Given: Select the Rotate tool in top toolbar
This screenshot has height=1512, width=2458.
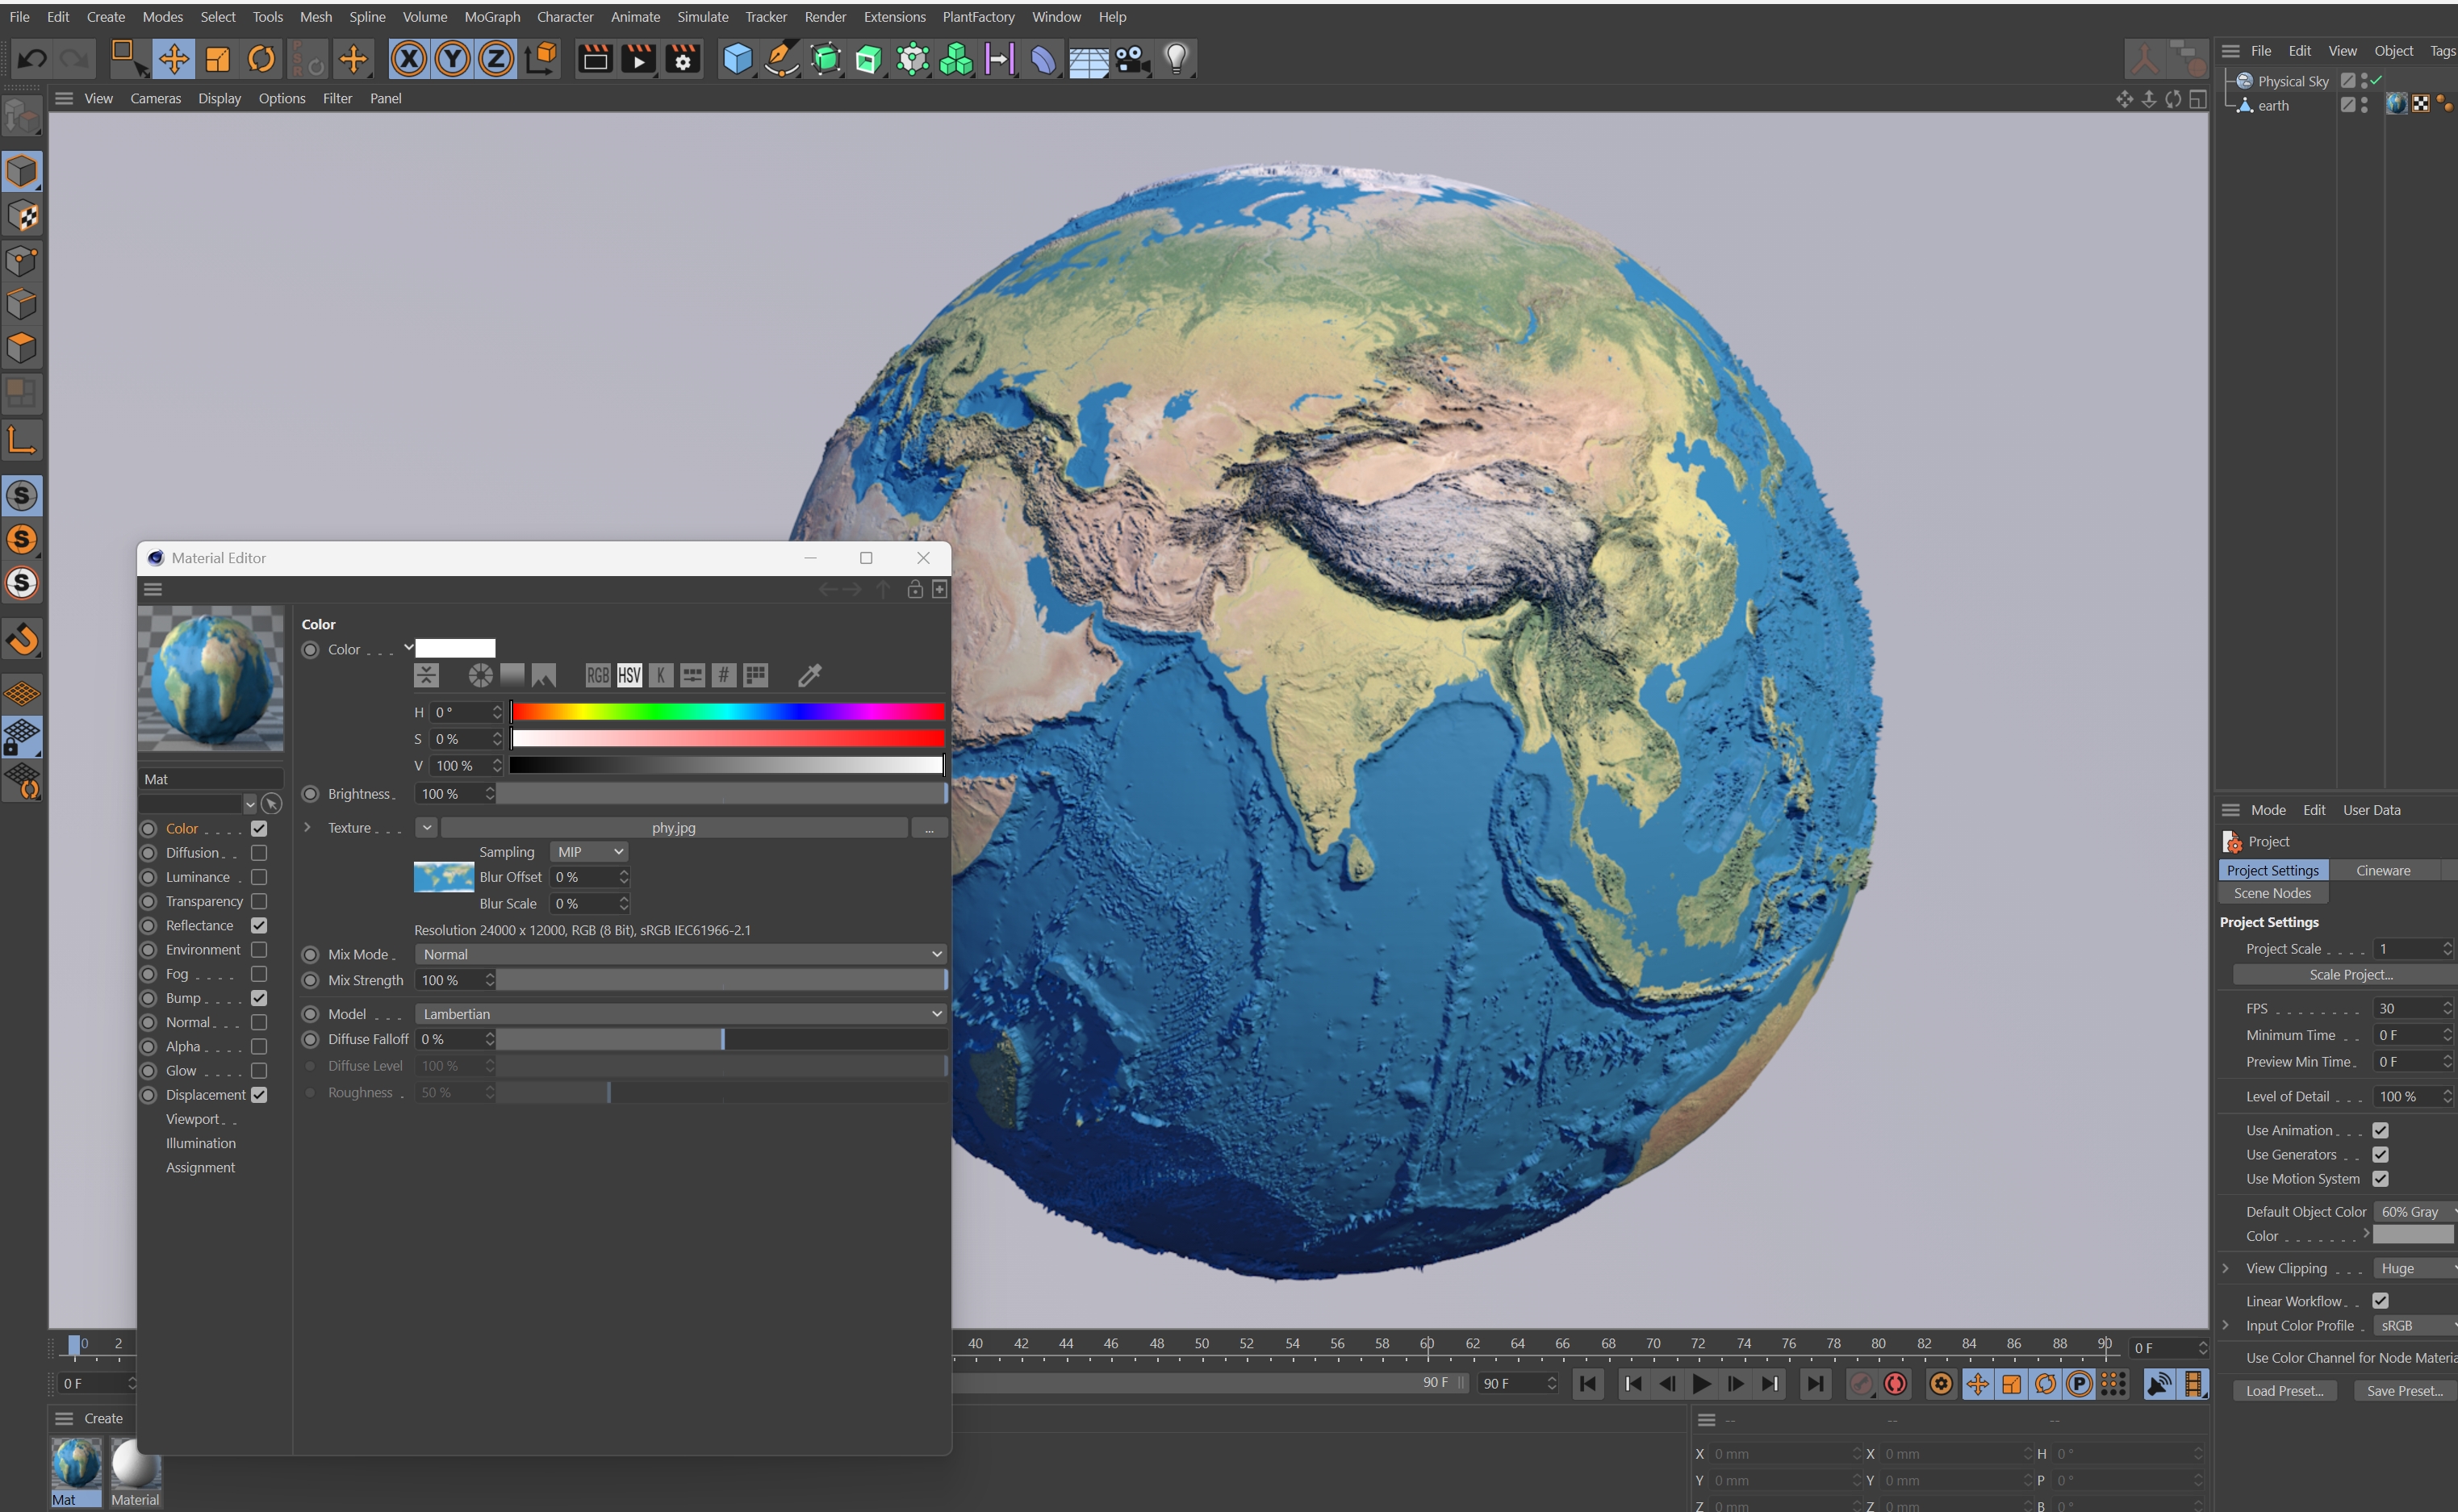Looking at the screenshot, I should pos(261,59).
